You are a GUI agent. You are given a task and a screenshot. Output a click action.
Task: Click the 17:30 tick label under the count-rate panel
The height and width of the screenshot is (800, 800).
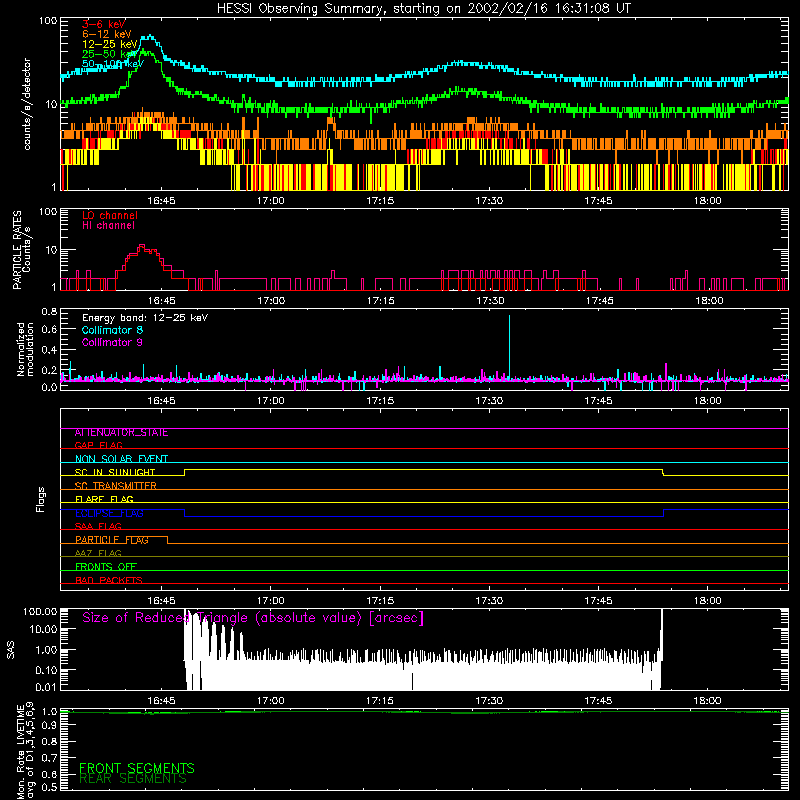point(489,201)
